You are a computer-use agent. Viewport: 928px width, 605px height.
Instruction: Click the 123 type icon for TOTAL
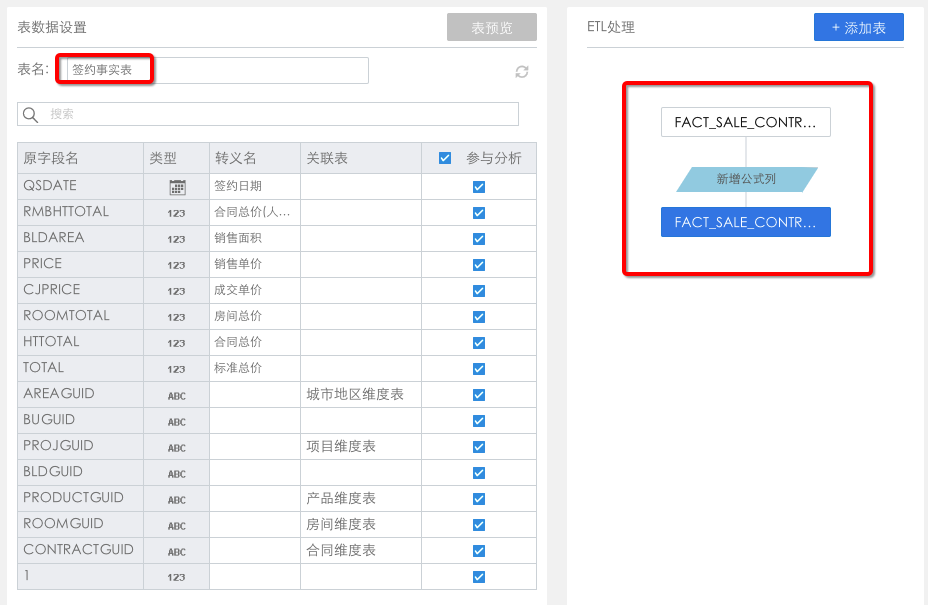[176, 369]
